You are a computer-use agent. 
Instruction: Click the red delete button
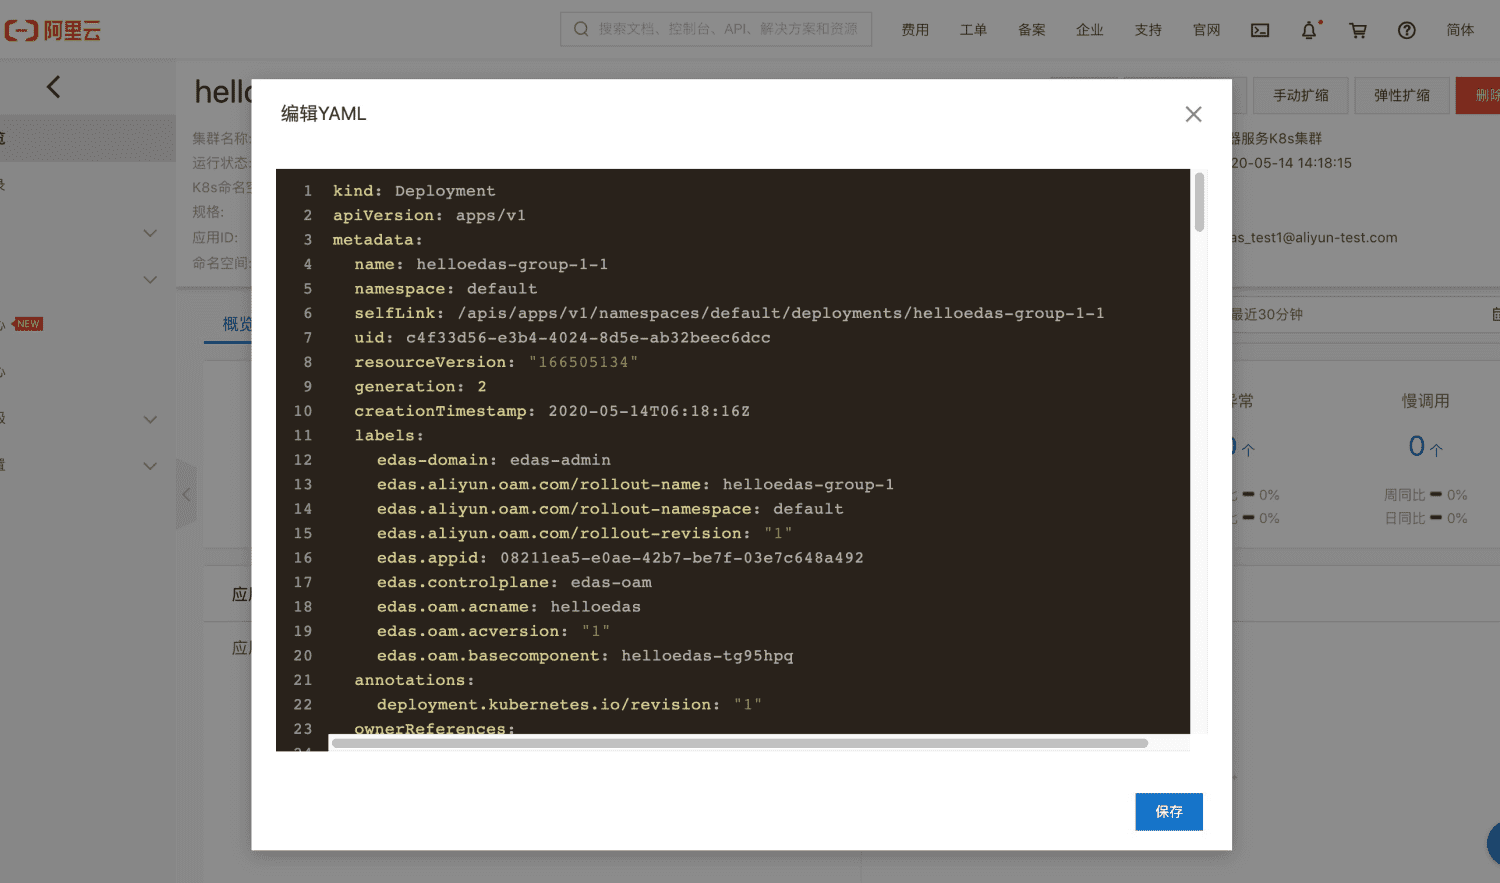(1480, 95)
